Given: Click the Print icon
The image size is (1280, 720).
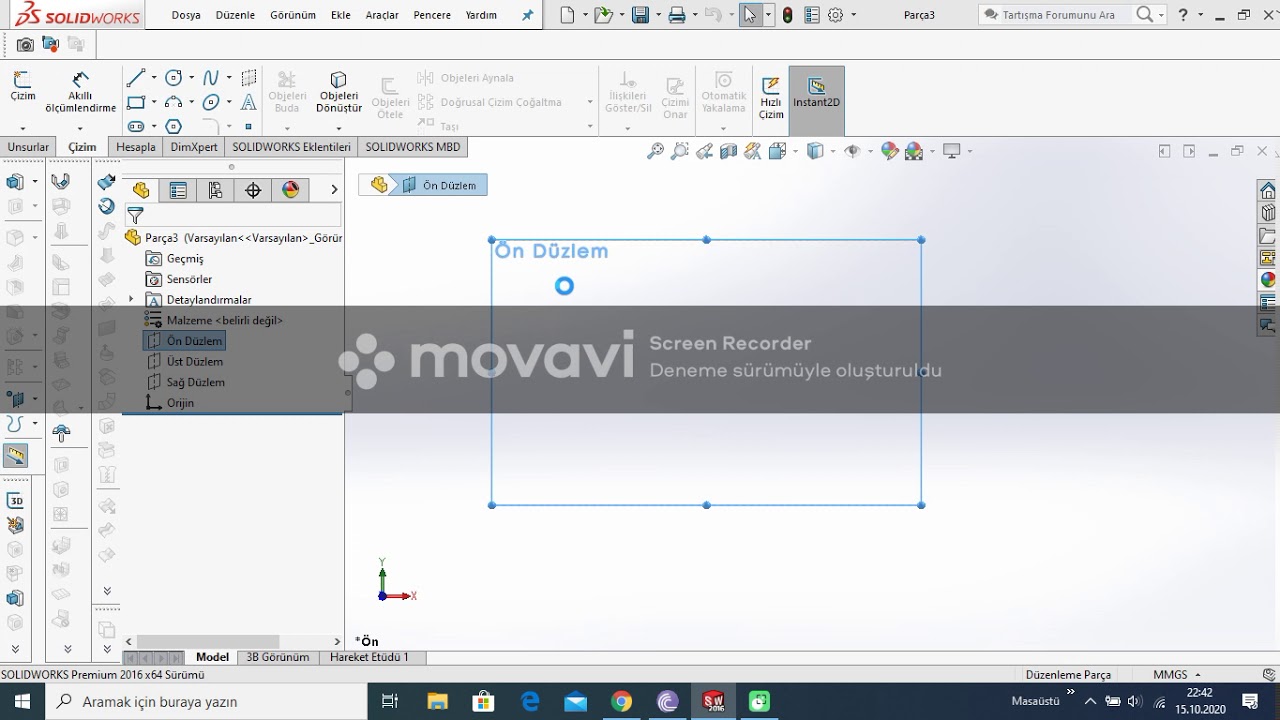Looking at the screenshot, I should 677,15.
